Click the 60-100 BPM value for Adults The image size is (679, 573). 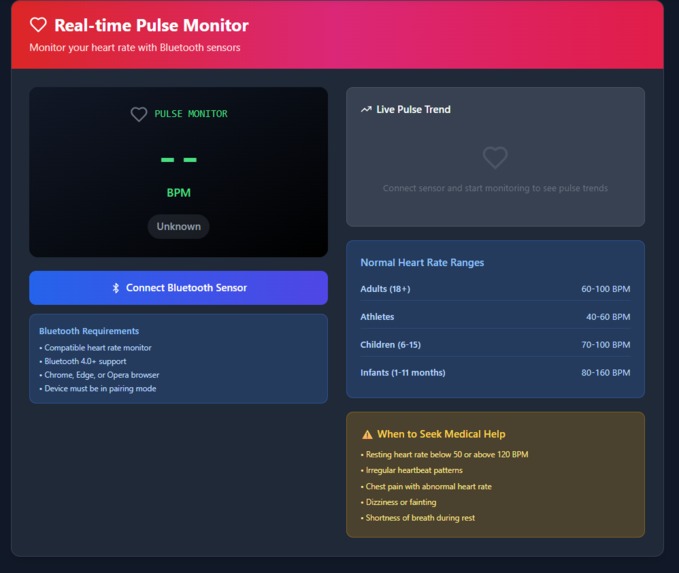point(605,289)
